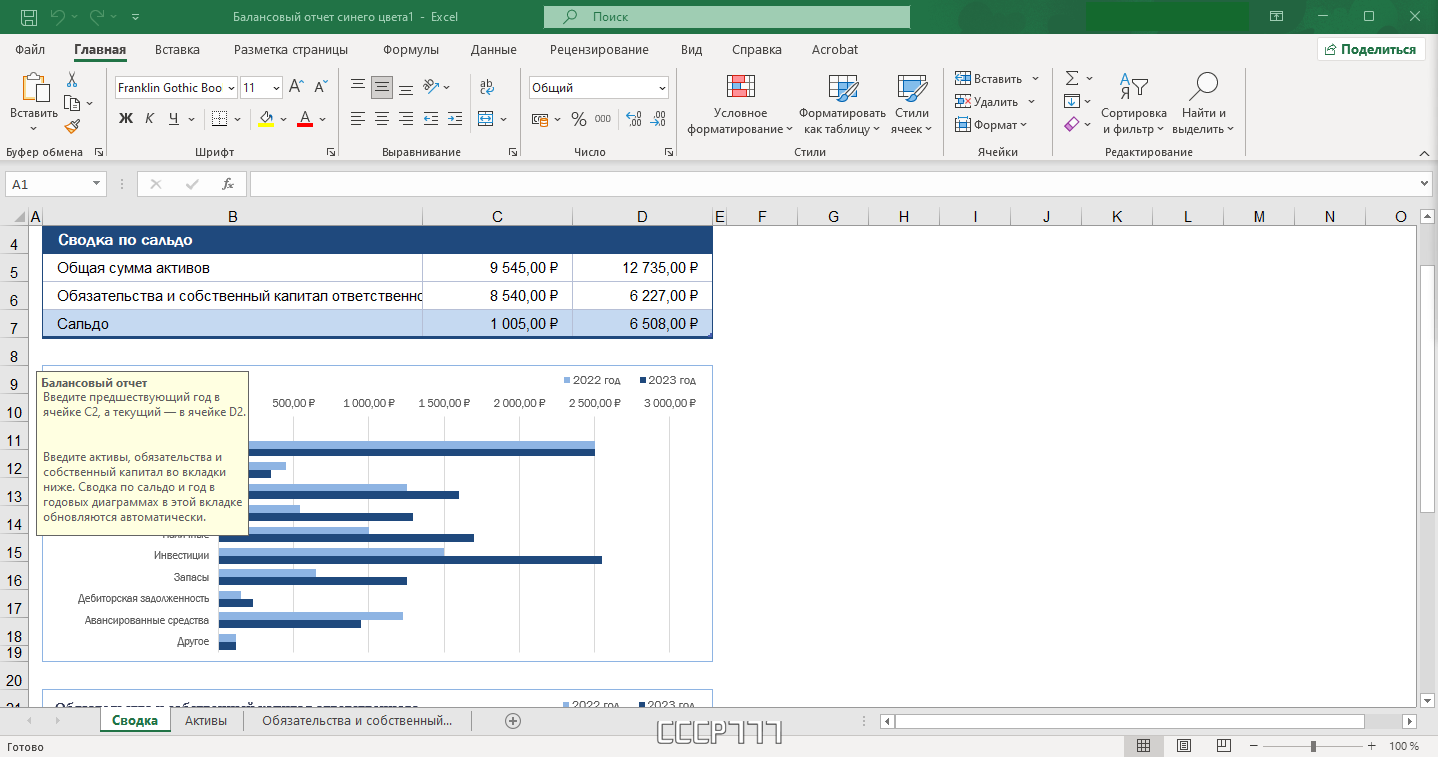The image size is (1438, 757).
Task: Open Find and Select (Найти и выделить) menu
Action: 1204,104
